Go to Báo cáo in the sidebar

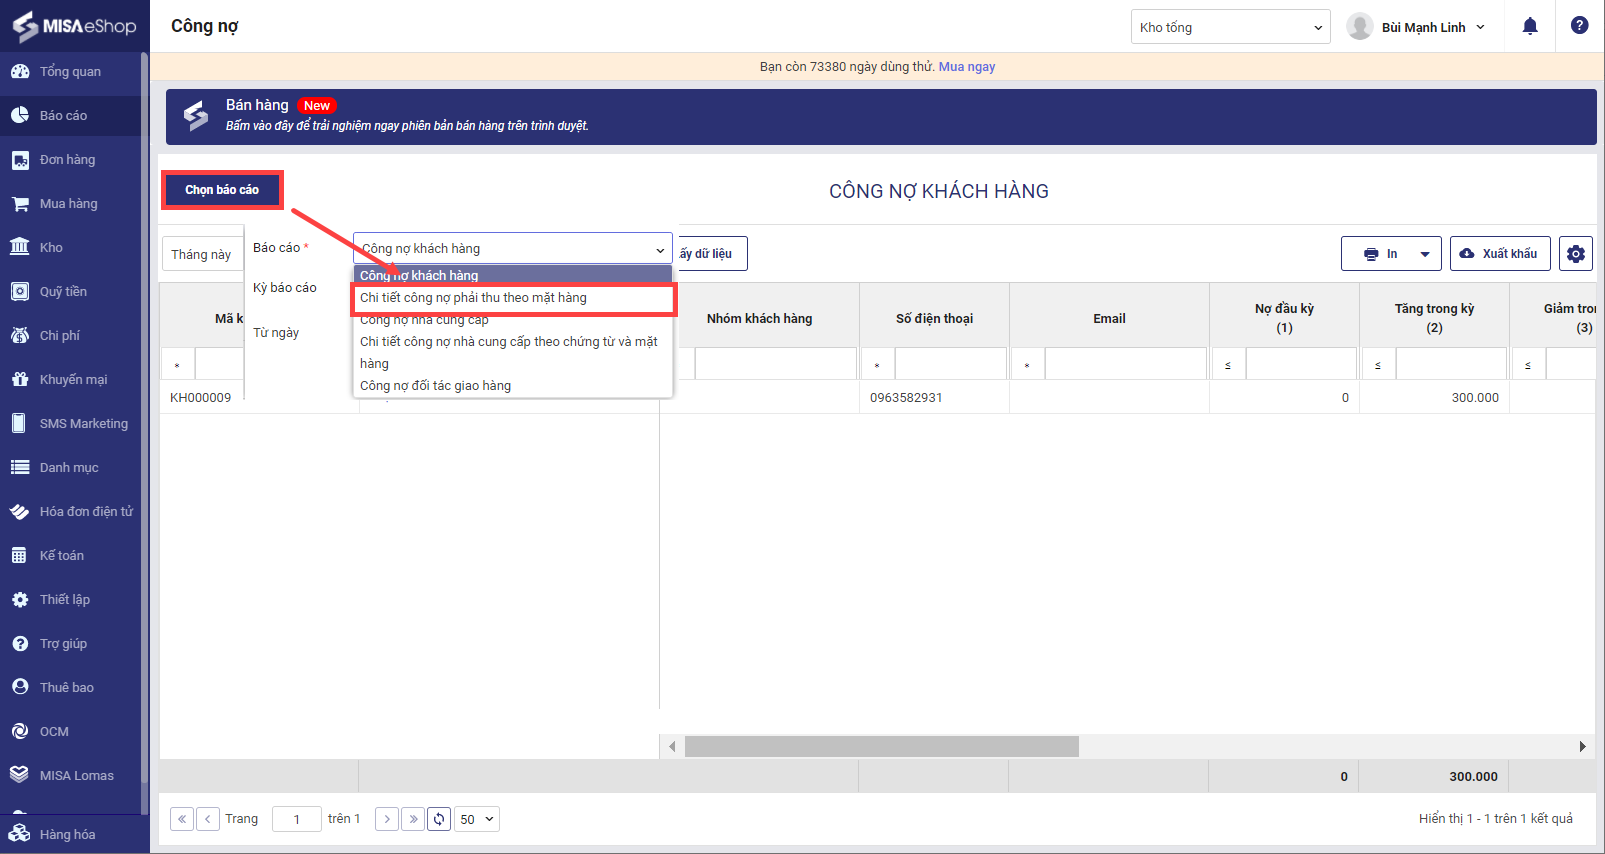pos(70,116)
